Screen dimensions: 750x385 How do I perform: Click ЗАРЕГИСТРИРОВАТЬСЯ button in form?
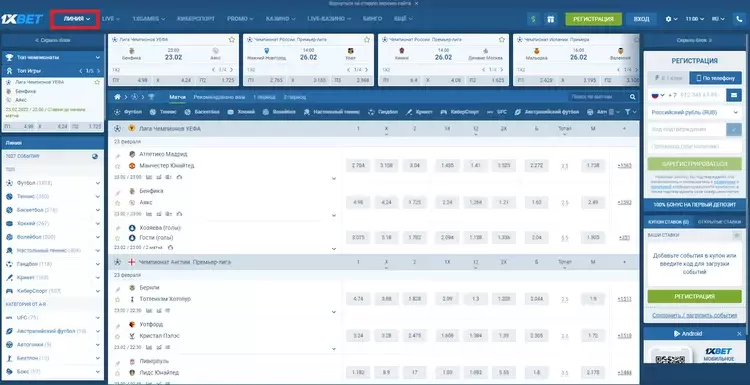[695, 164]
